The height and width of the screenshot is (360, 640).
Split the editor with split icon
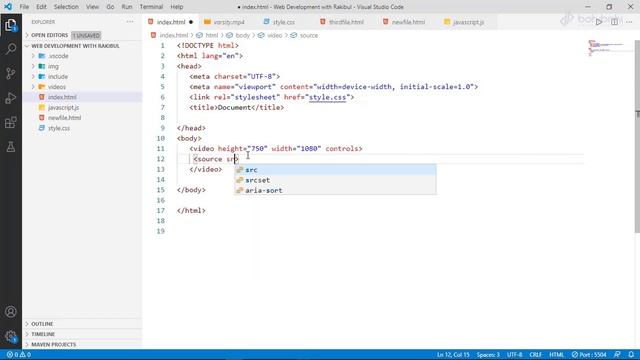click(x=614, y=22)
